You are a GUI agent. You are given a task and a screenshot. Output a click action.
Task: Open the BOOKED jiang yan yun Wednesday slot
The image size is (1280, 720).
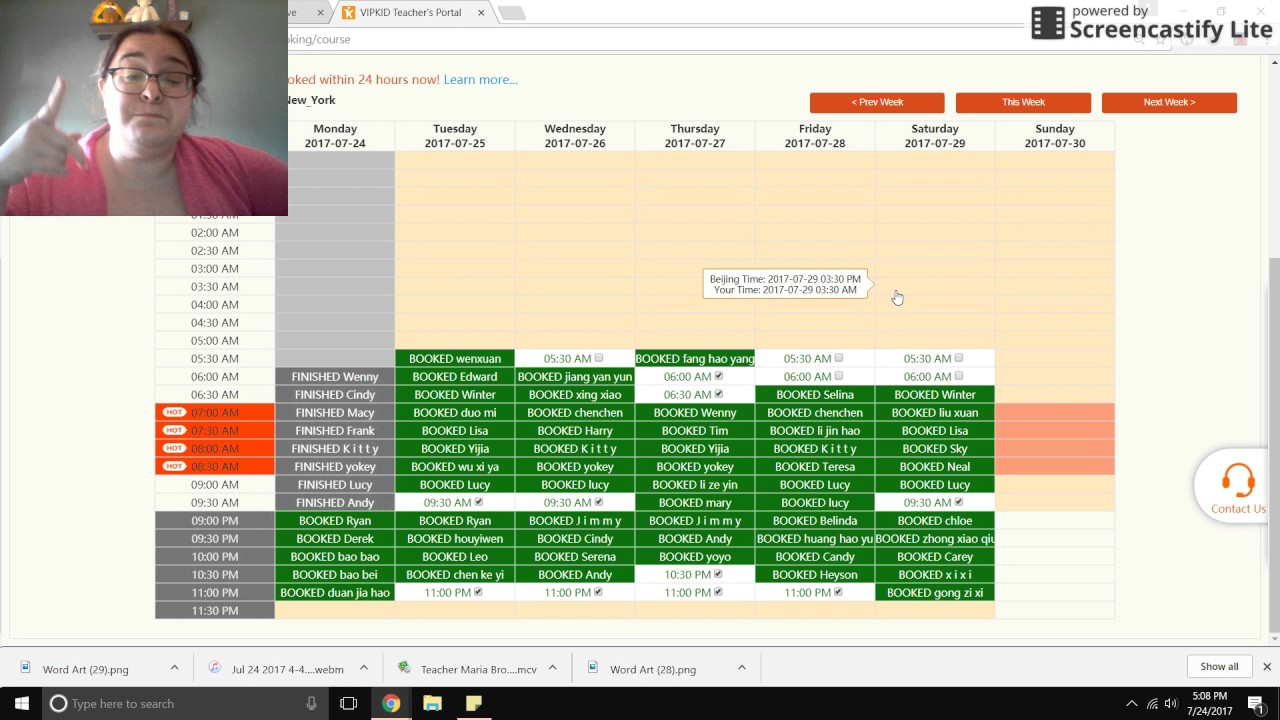point(575,376)
